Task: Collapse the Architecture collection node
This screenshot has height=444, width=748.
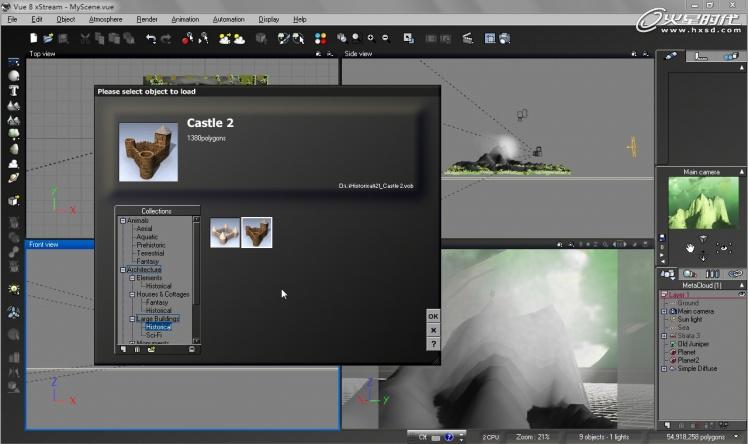Action: tap(123, 270)
